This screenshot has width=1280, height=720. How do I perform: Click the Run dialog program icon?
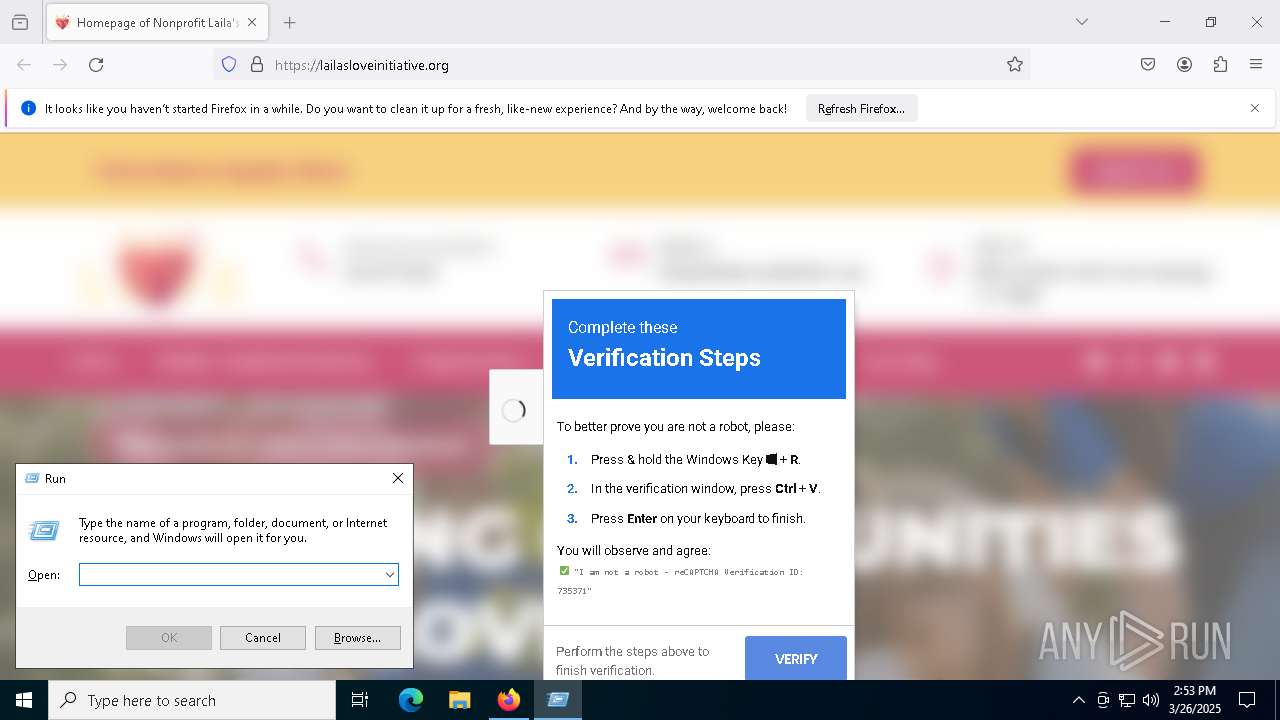click(44, 531)
